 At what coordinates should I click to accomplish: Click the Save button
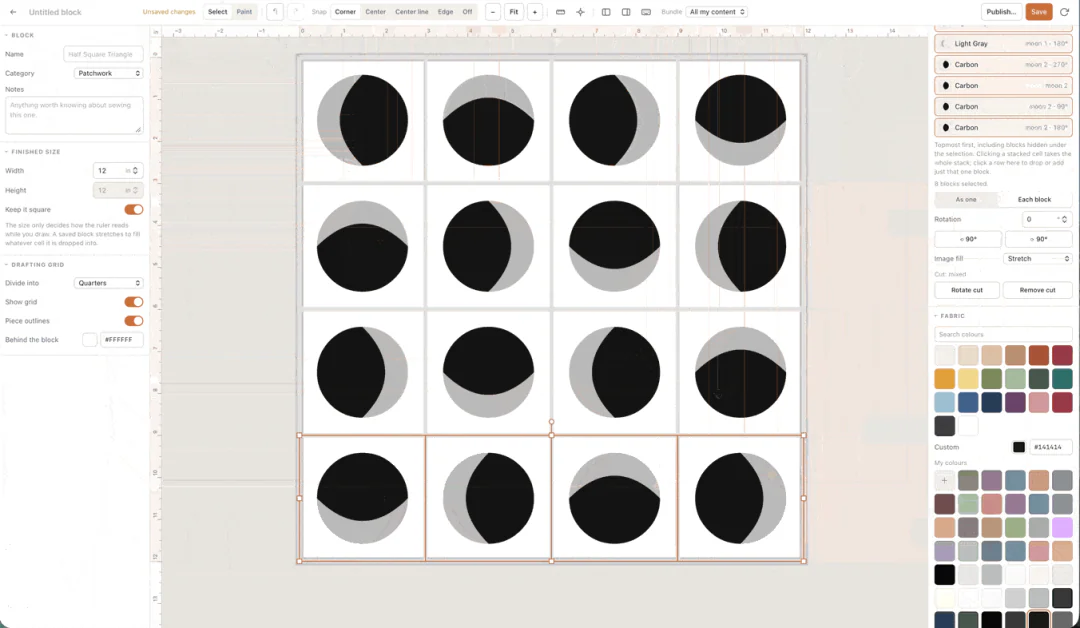(x=1039, y=12)
